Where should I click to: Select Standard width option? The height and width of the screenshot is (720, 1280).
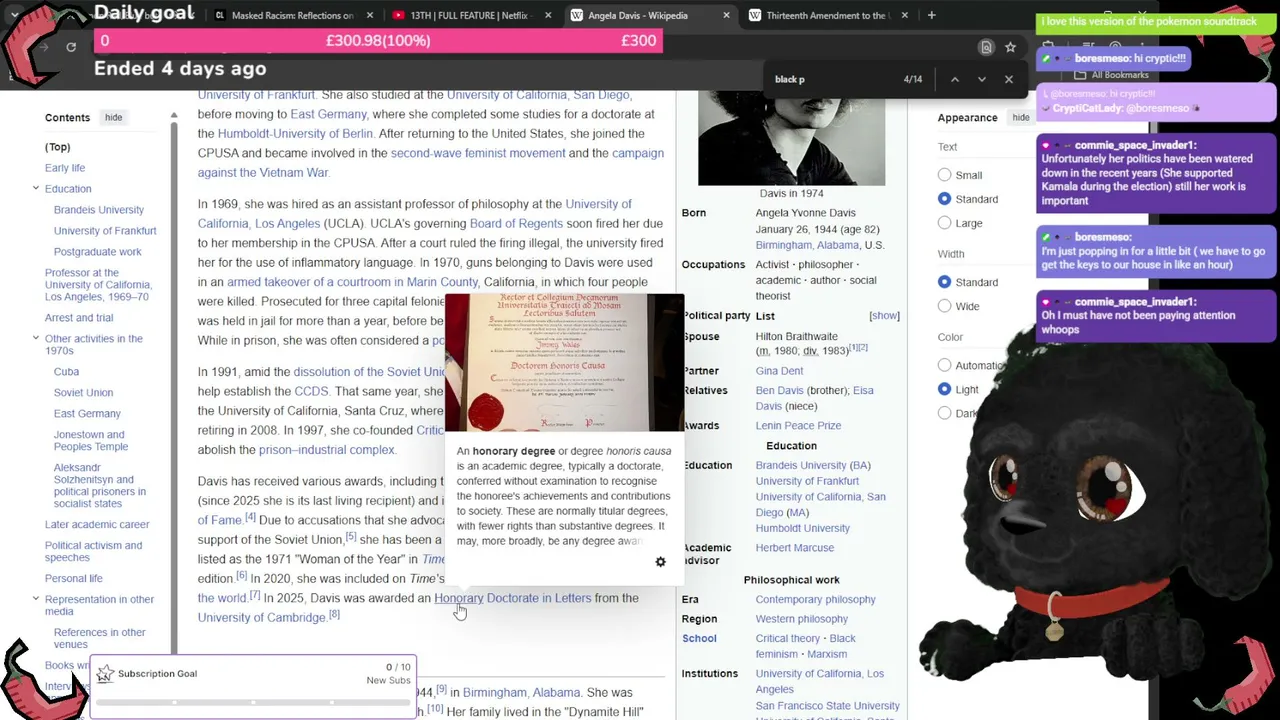pyautogui.click(x=944, y=282)
